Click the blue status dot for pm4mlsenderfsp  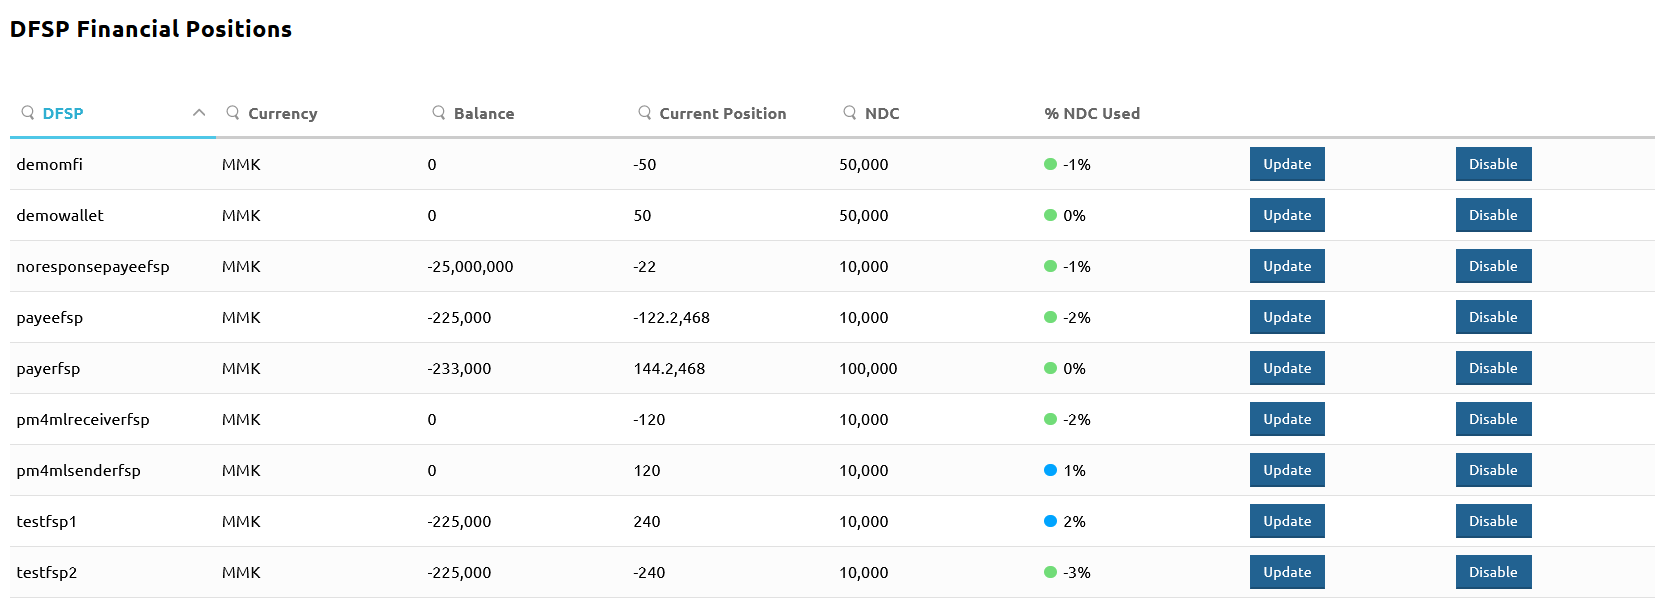(1050, 470)
